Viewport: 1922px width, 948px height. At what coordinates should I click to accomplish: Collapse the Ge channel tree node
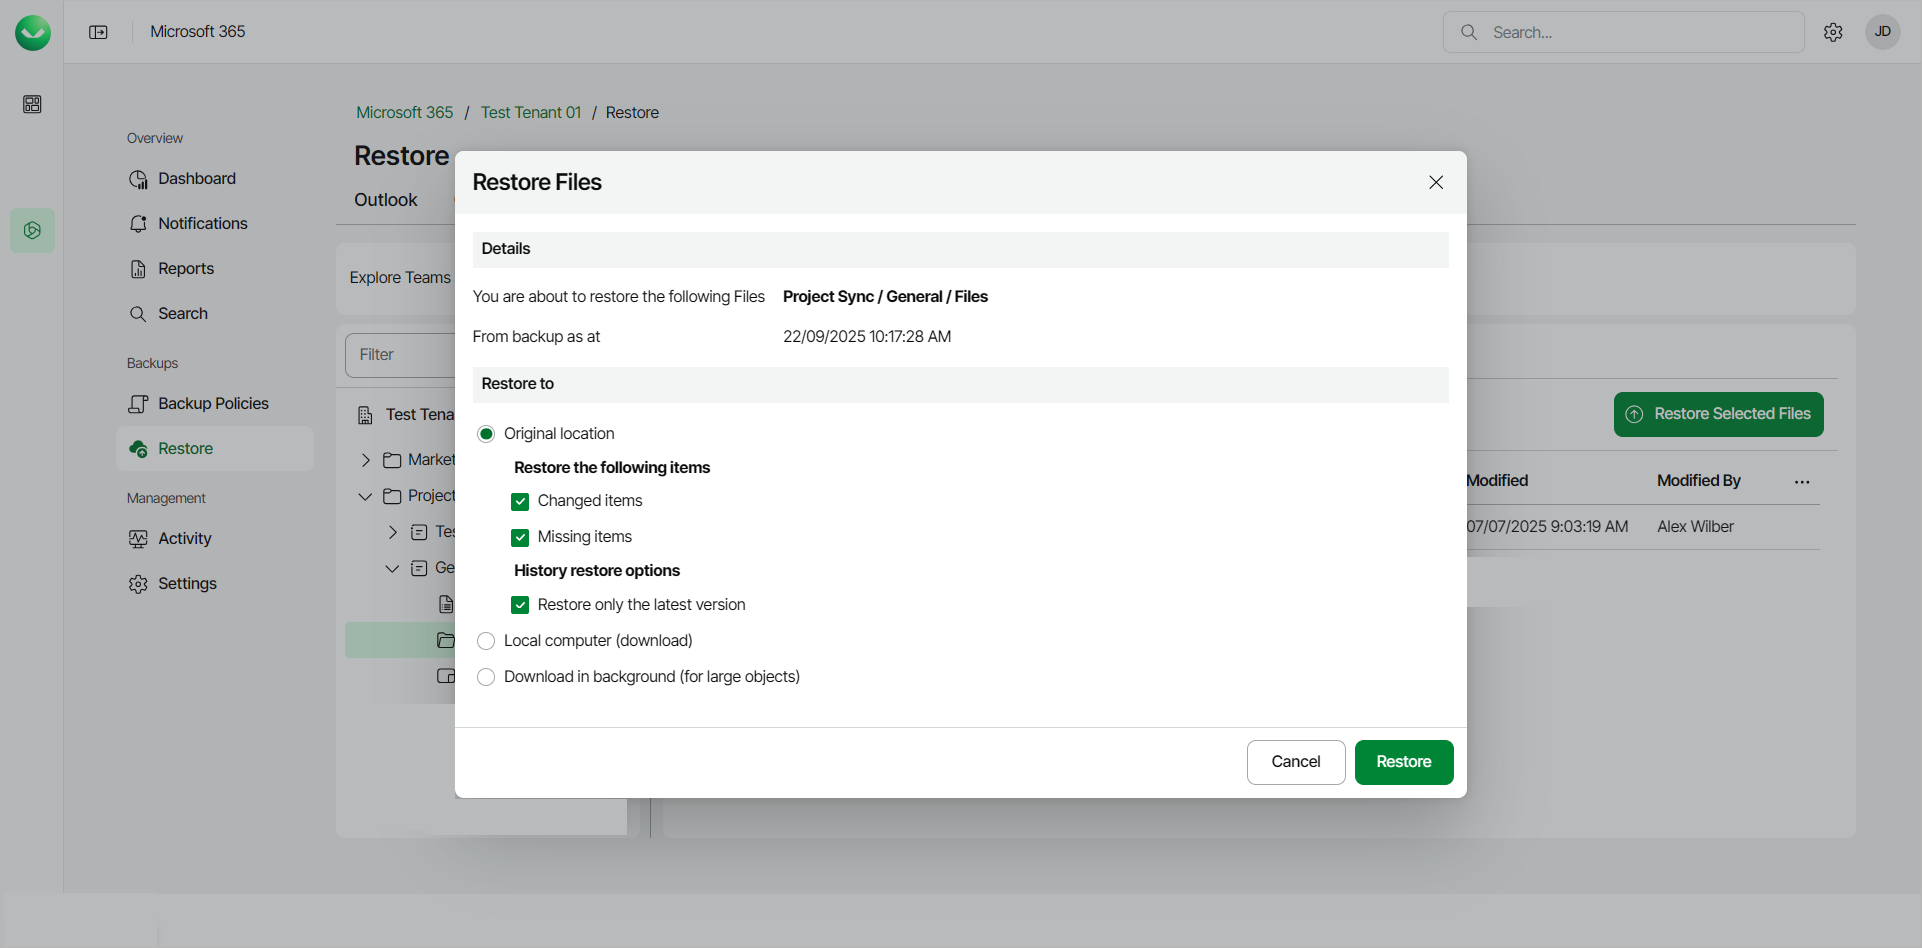point(392,568)
